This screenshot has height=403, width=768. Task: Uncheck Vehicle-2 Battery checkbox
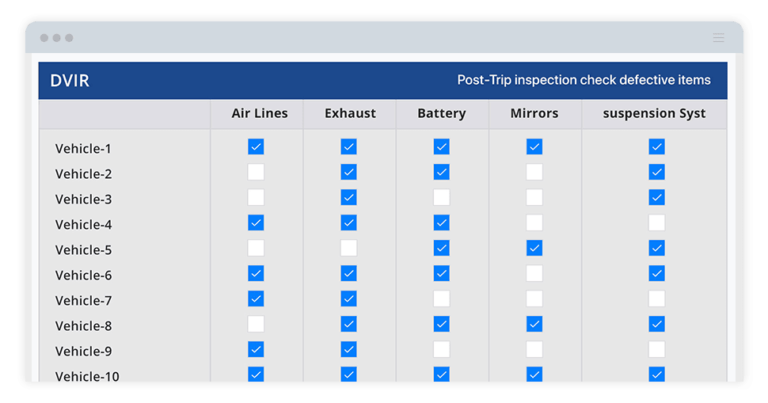coord(441,172)
